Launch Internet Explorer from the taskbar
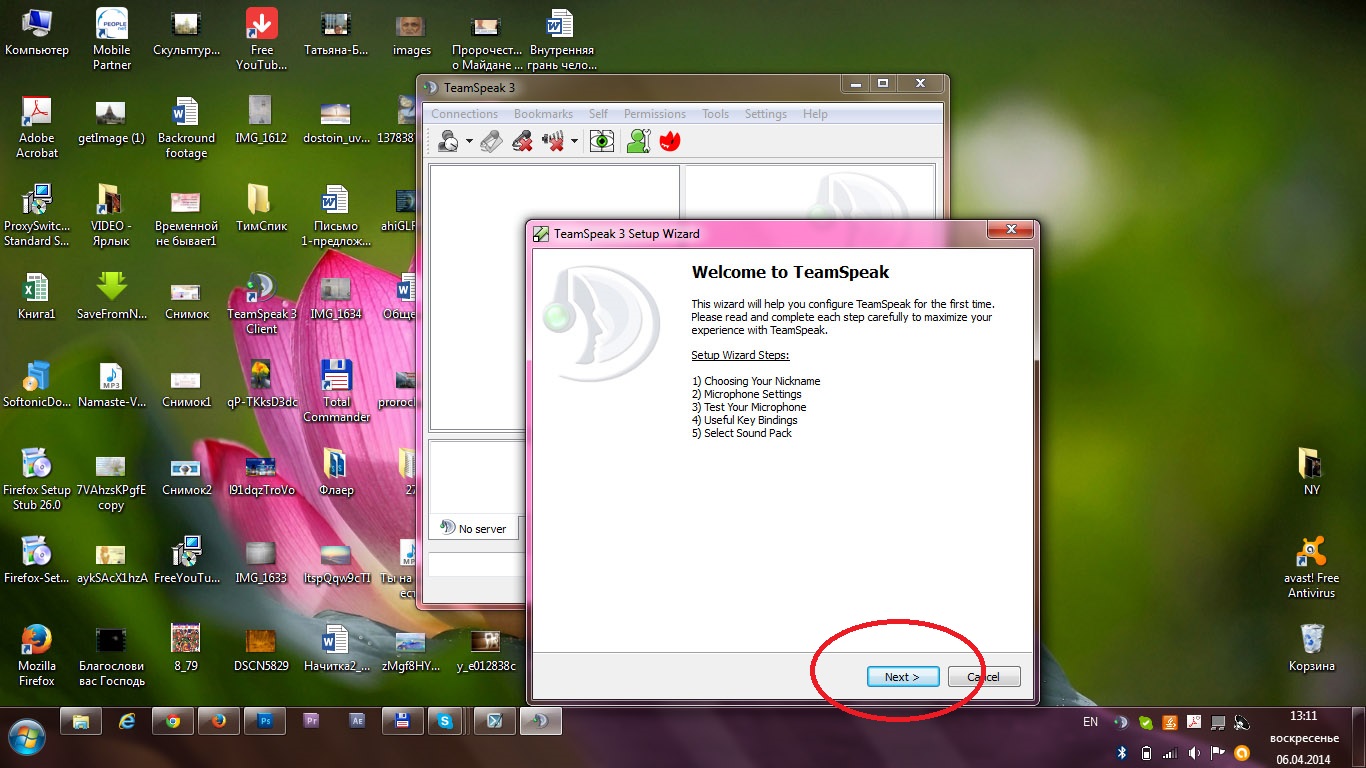This screenshot has width=1366, height=768. [x=127, y=721]
